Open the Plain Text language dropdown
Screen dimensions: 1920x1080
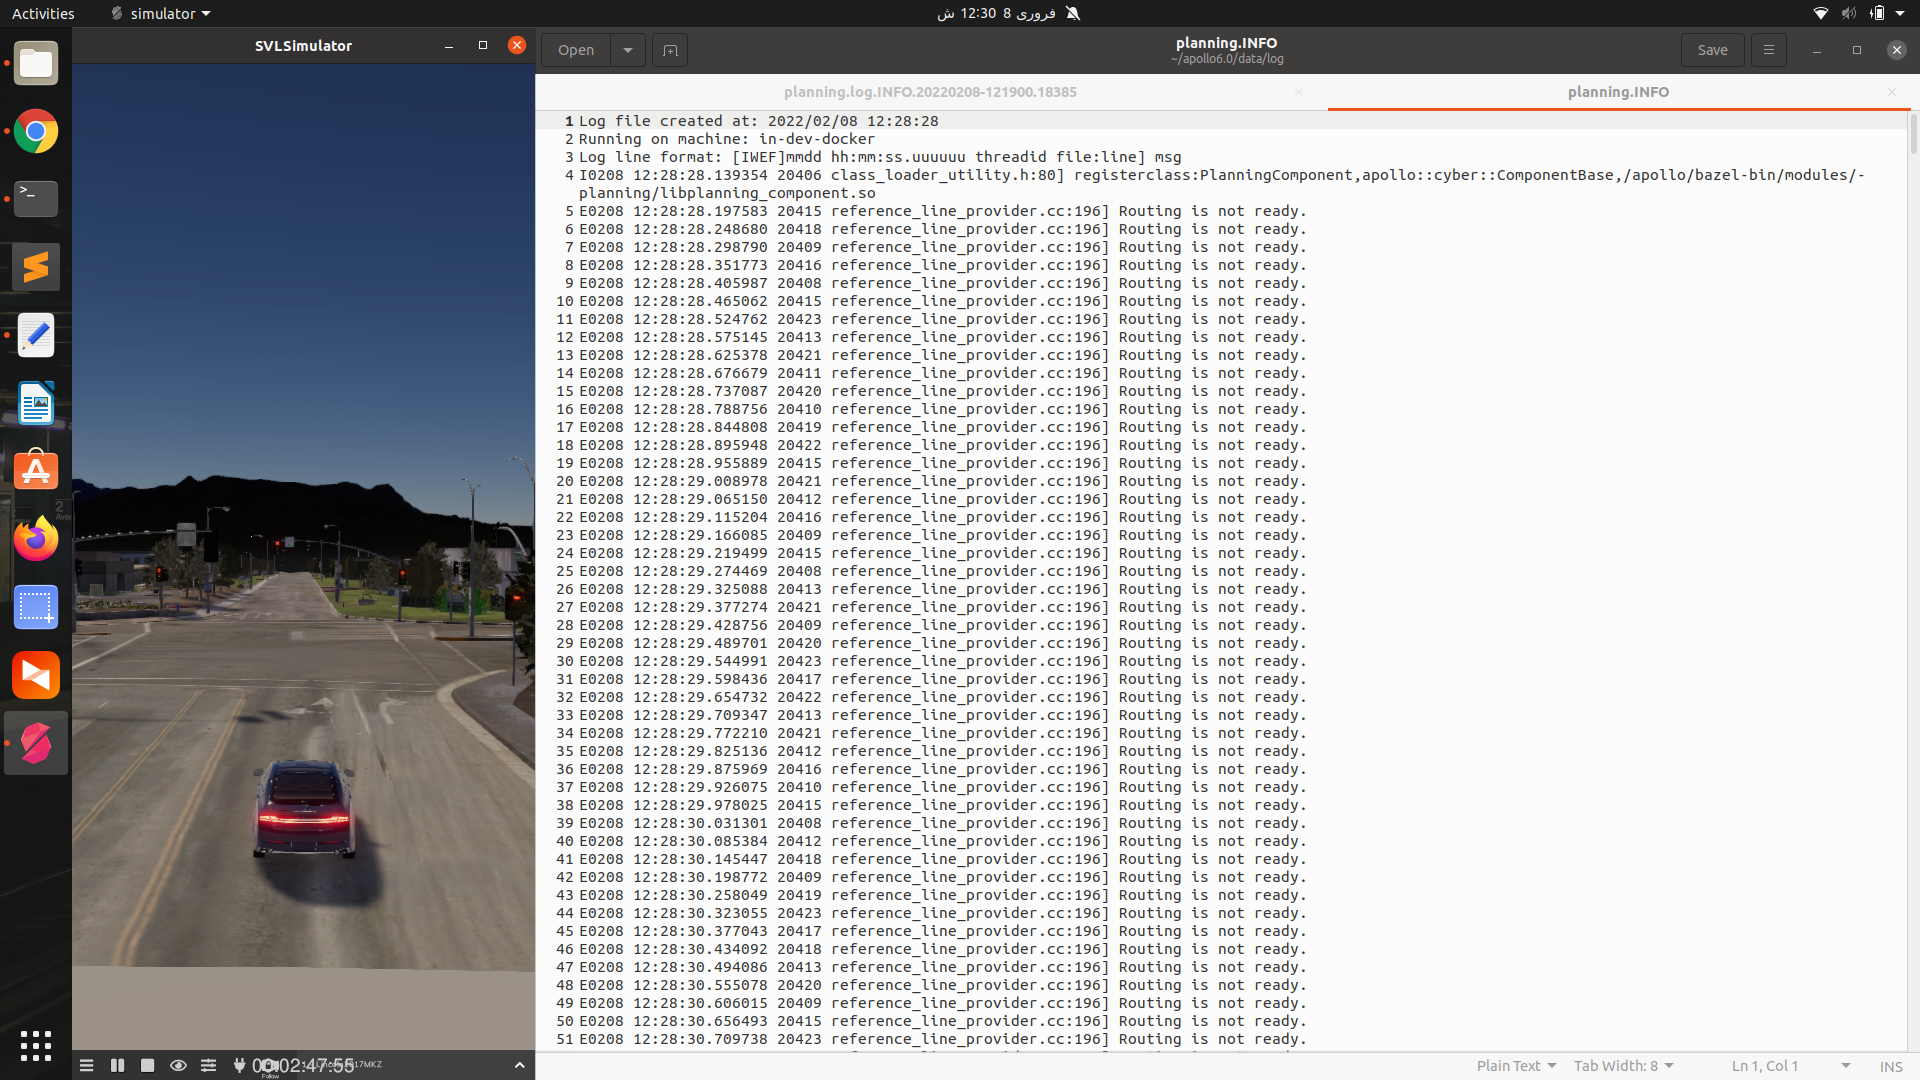pos(1516,1066)
